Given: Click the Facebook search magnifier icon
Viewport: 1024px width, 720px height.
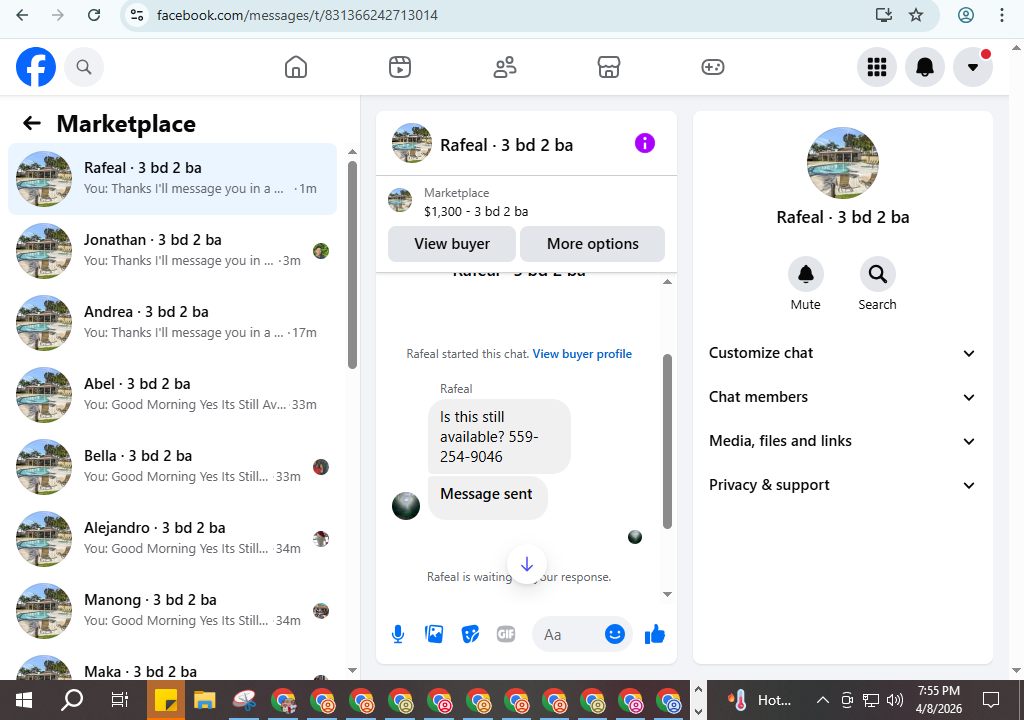Looking at the screenshot, I should [84, 67].
